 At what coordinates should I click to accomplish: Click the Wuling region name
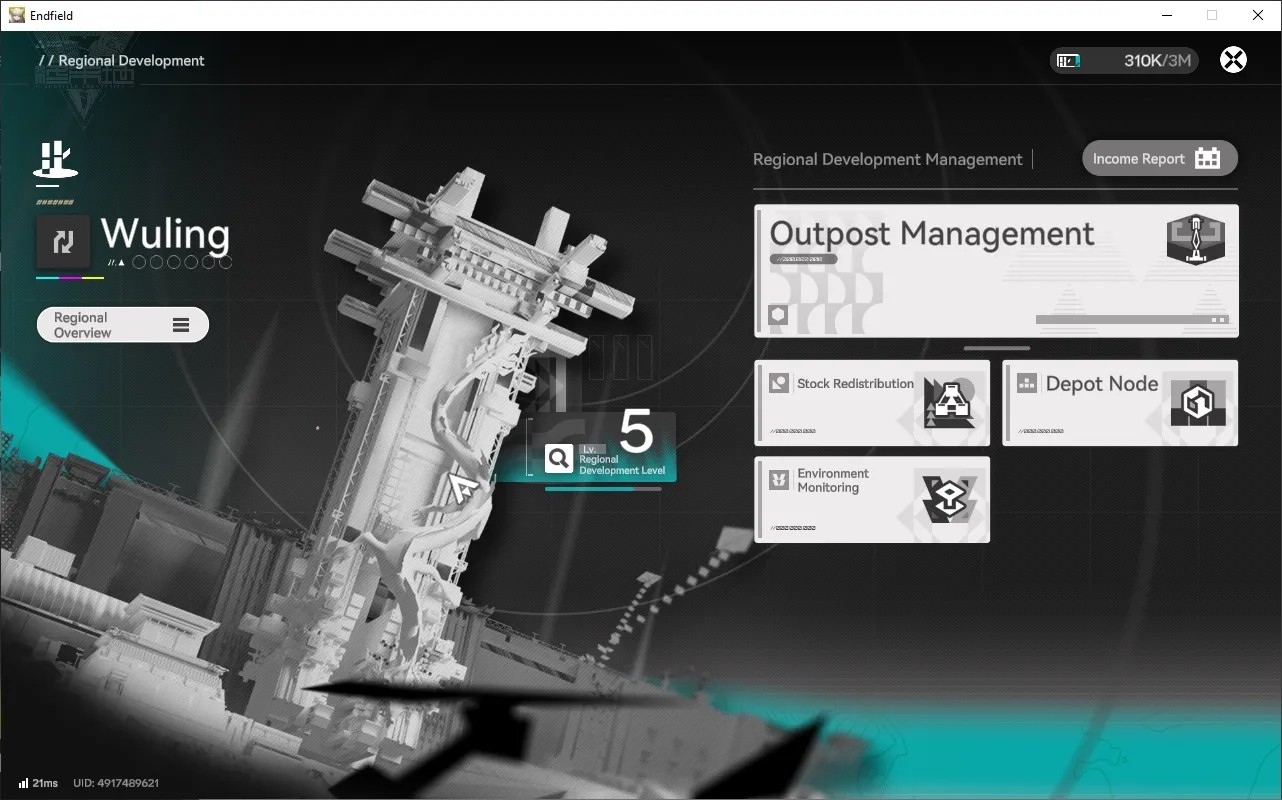coord(165,235)
